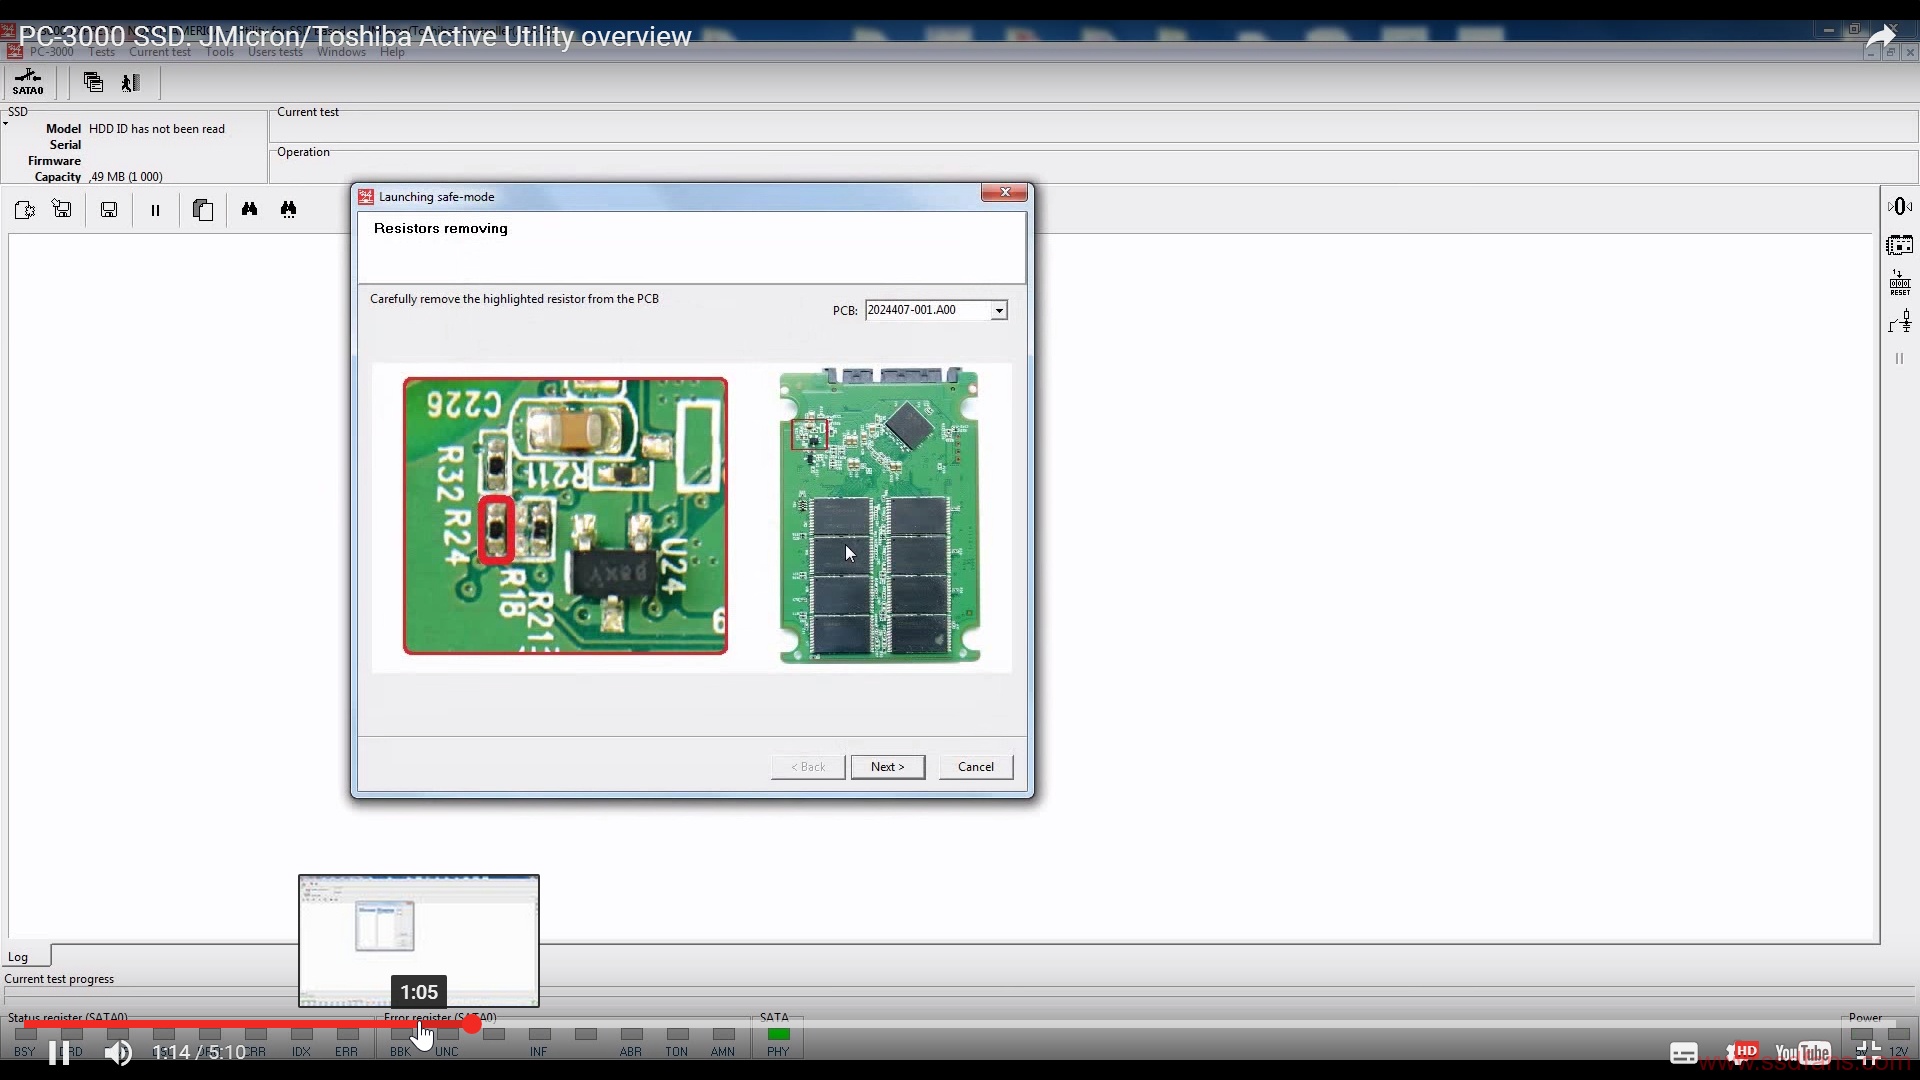
Task: Click the tools icon beside the windows icon
Action: (131, 83)
